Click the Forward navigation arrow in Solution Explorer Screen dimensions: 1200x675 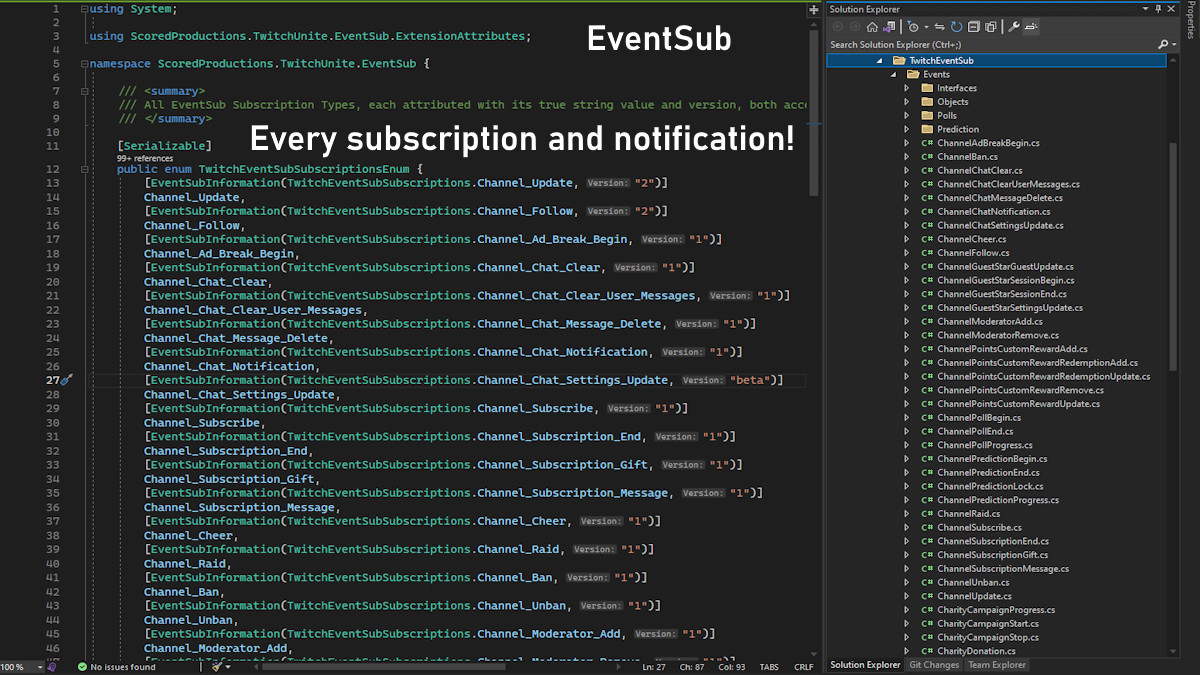pos(855,27)
